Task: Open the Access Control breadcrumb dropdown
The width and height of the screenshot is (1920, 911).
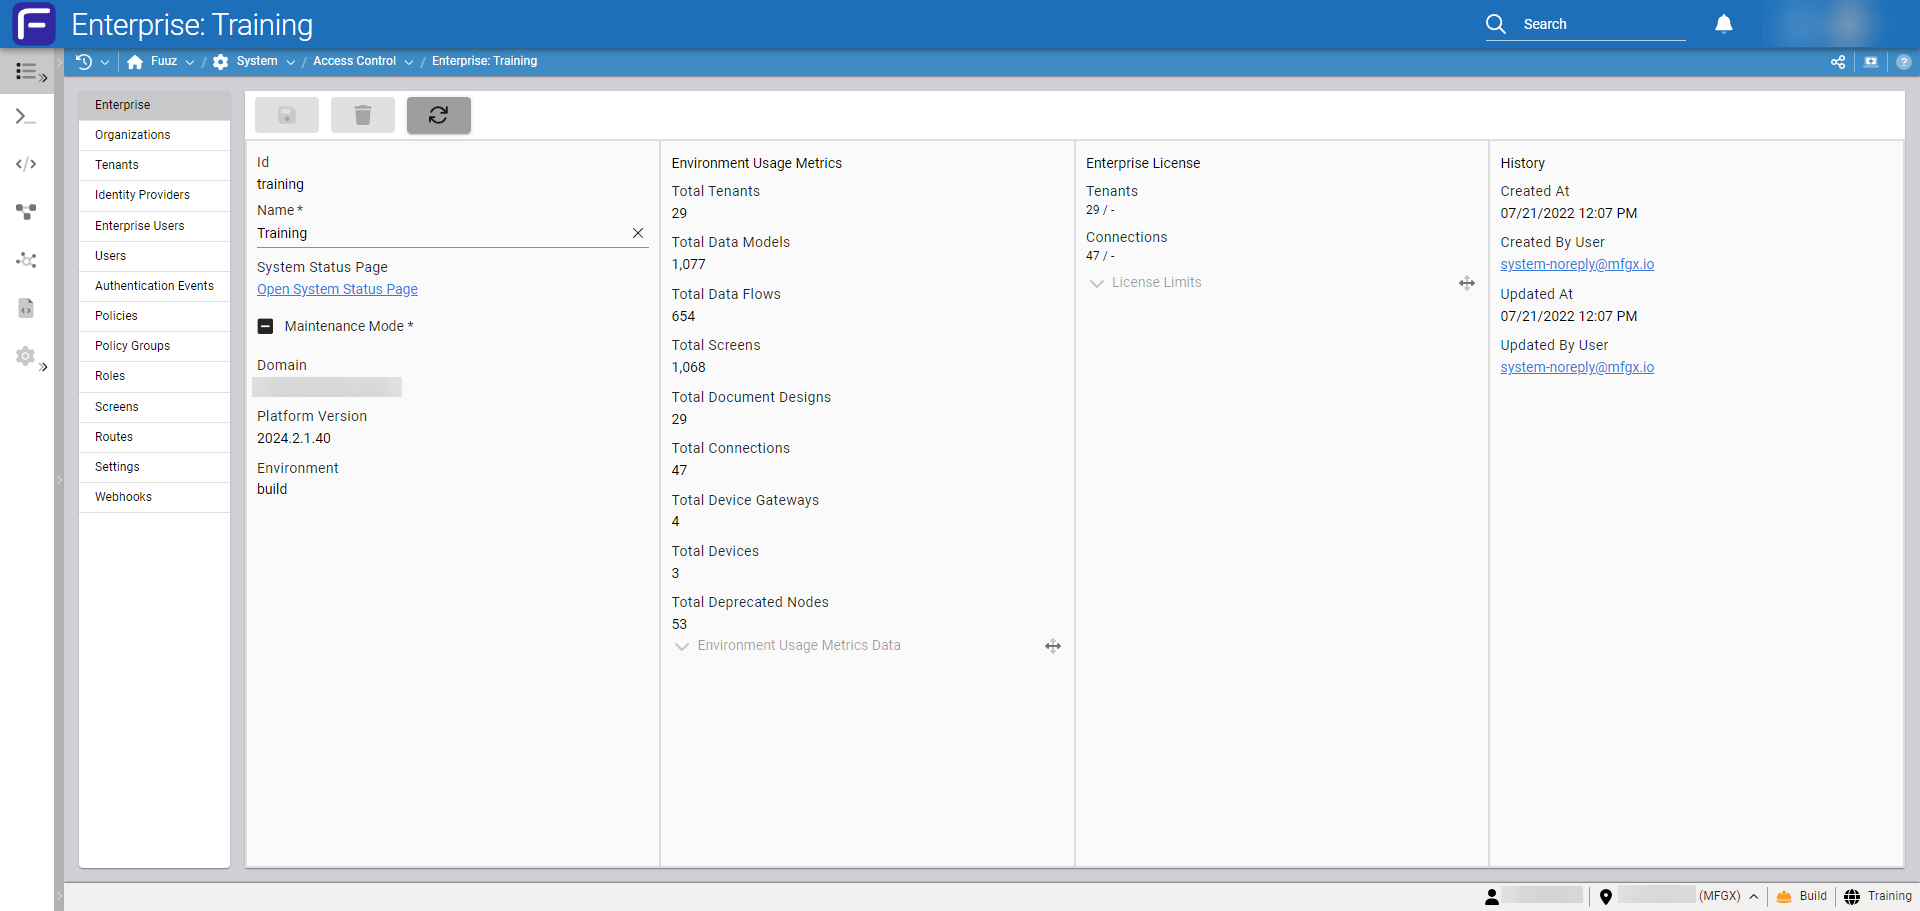Action: (x=409, y=62)
